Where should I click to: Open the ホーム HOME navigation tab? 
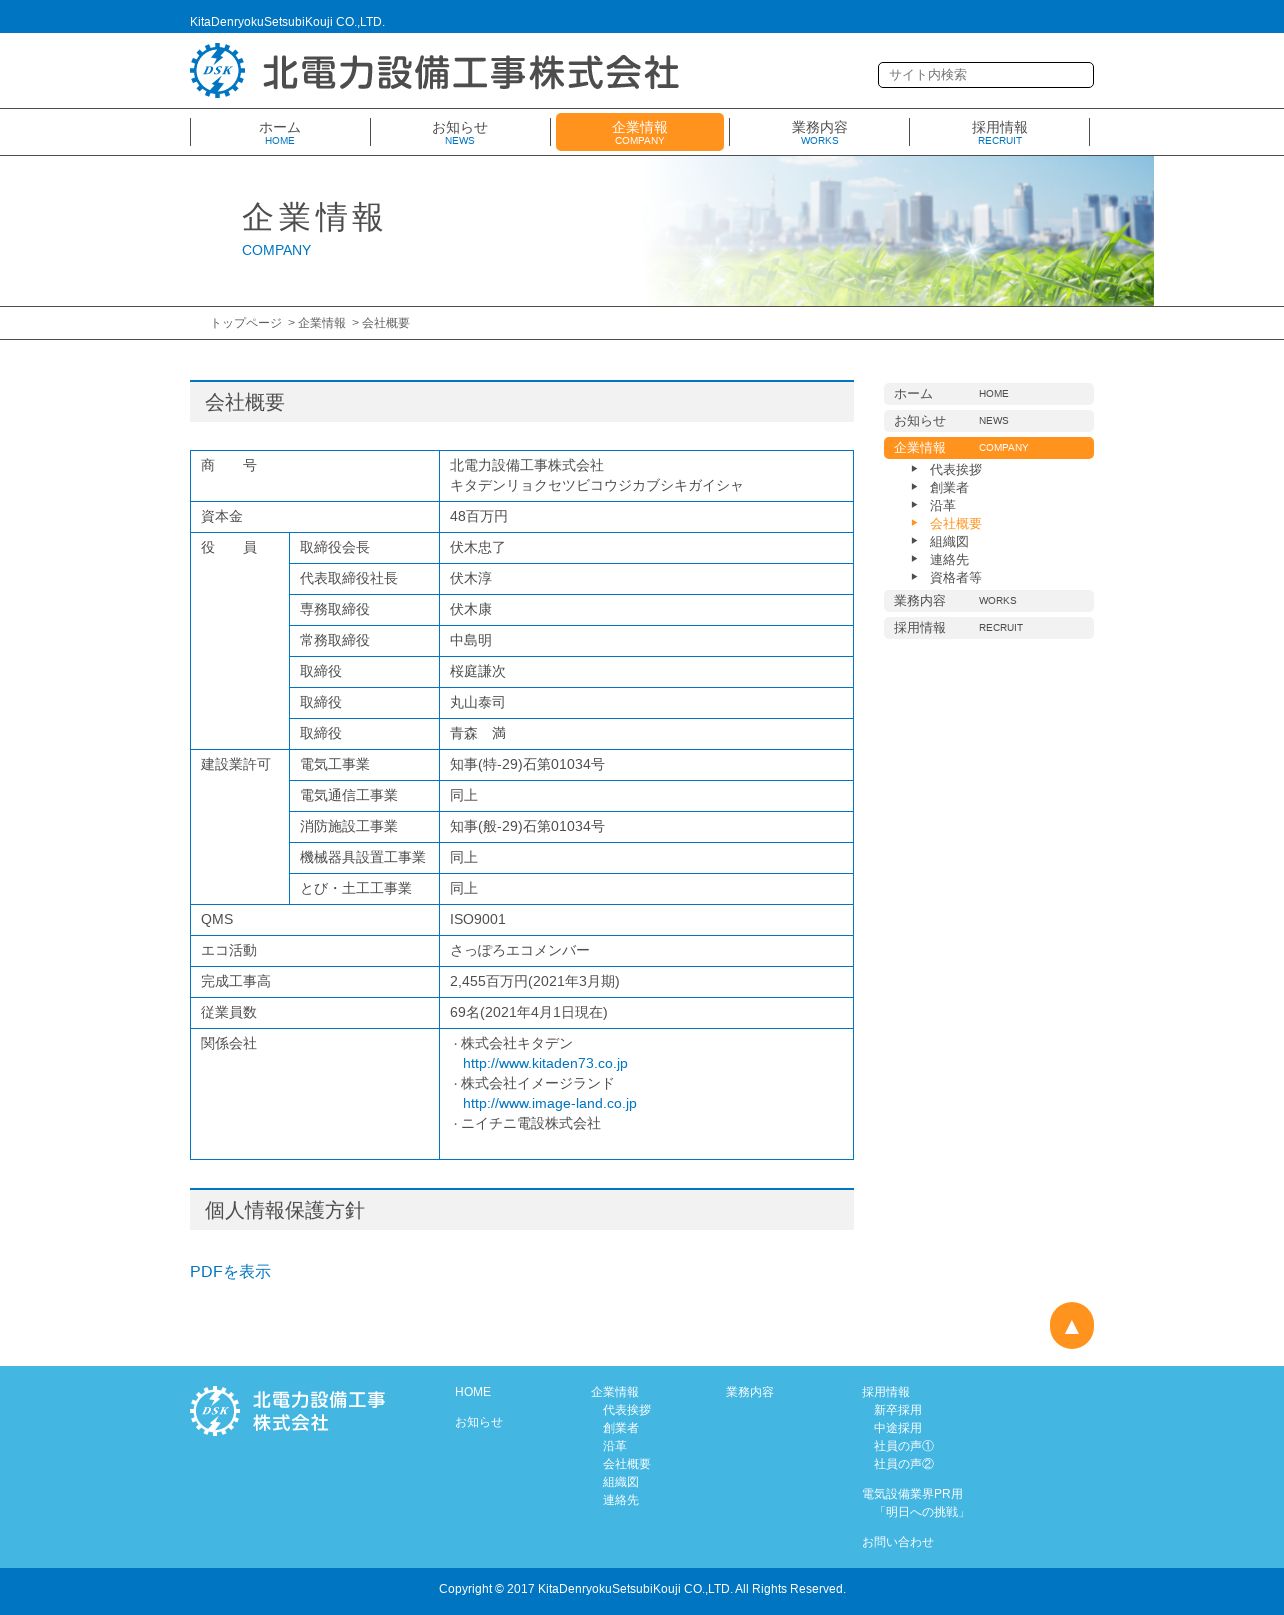click(280, 132)
